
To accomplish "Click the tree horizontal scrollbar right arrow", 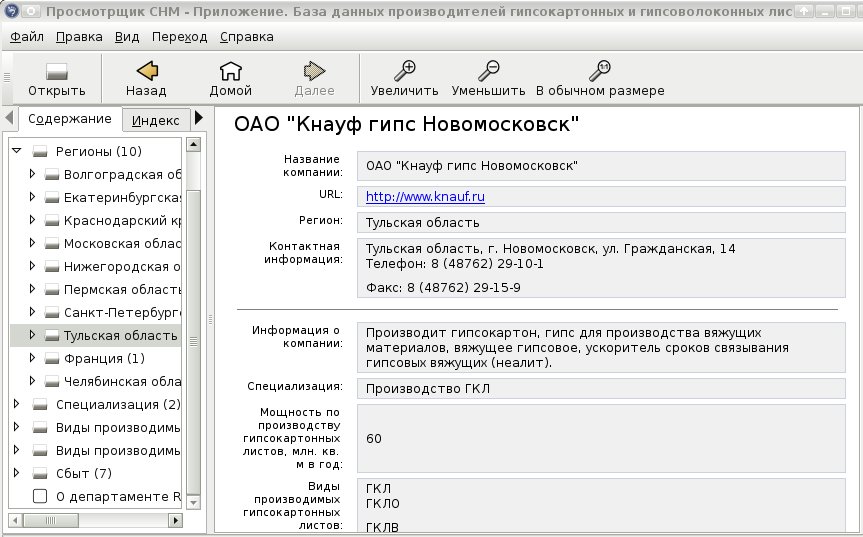I will (x=175, y=520).
